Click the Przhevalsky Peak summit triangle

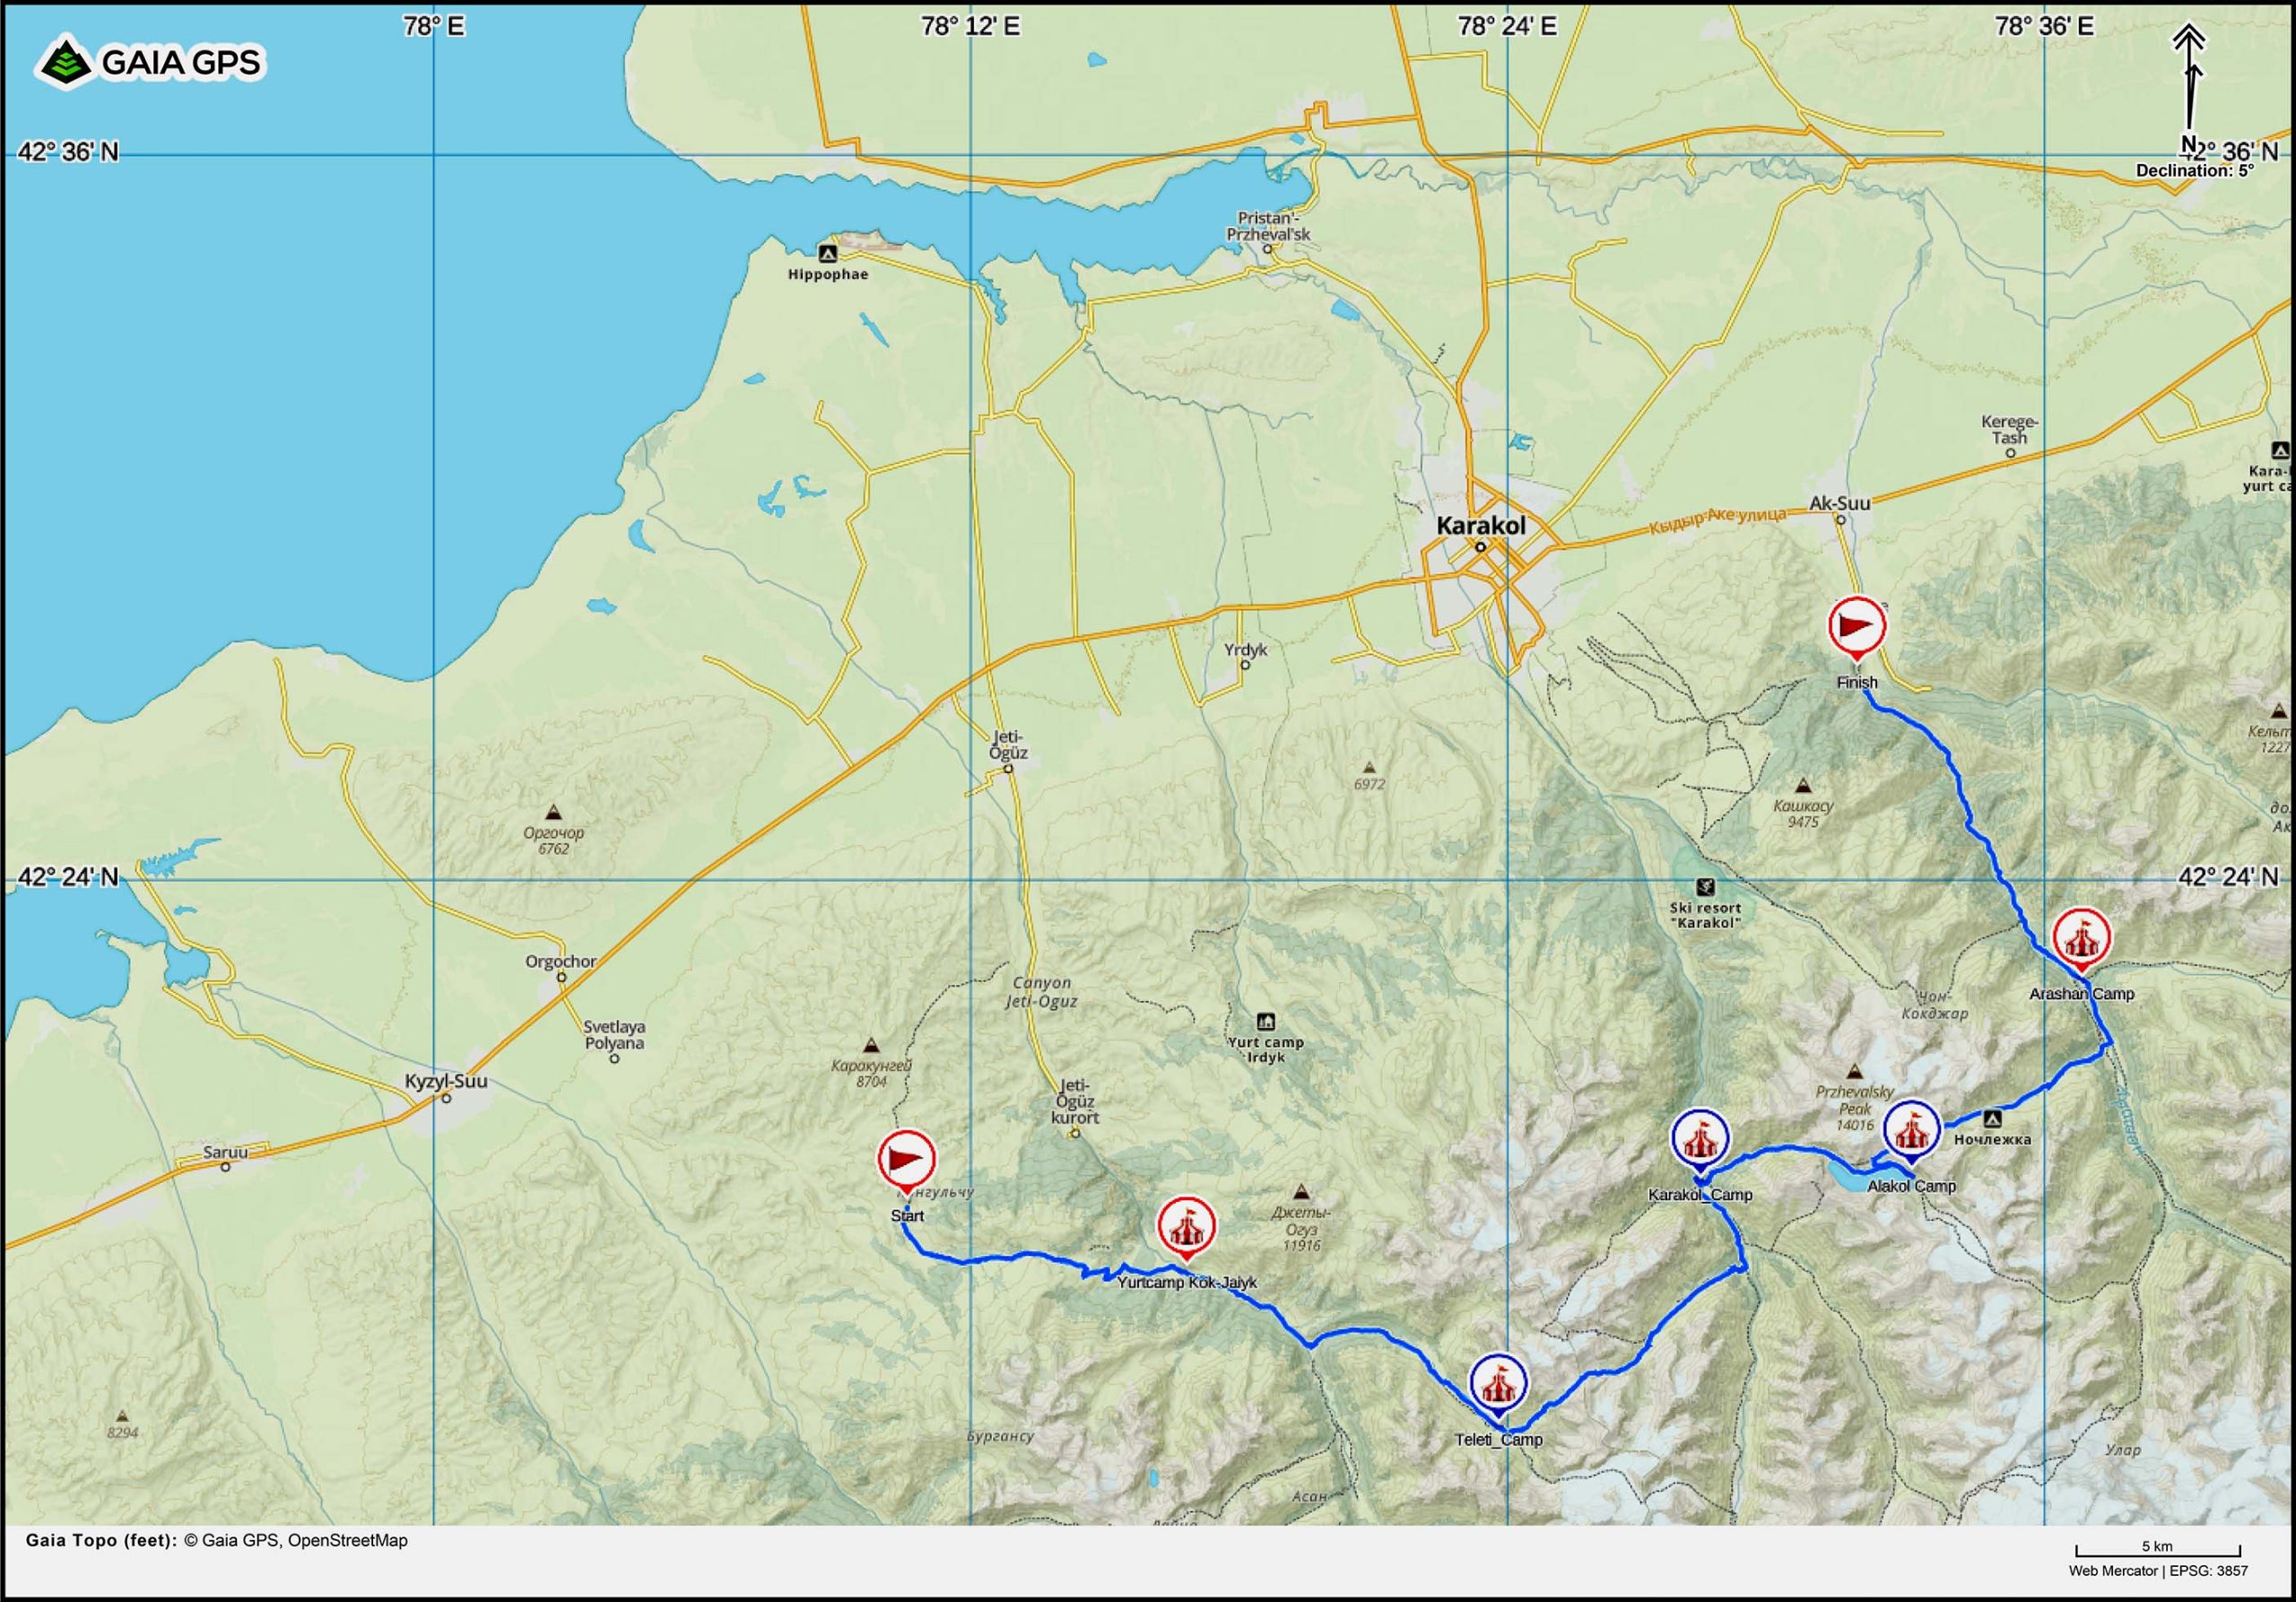point(1856,1071)
